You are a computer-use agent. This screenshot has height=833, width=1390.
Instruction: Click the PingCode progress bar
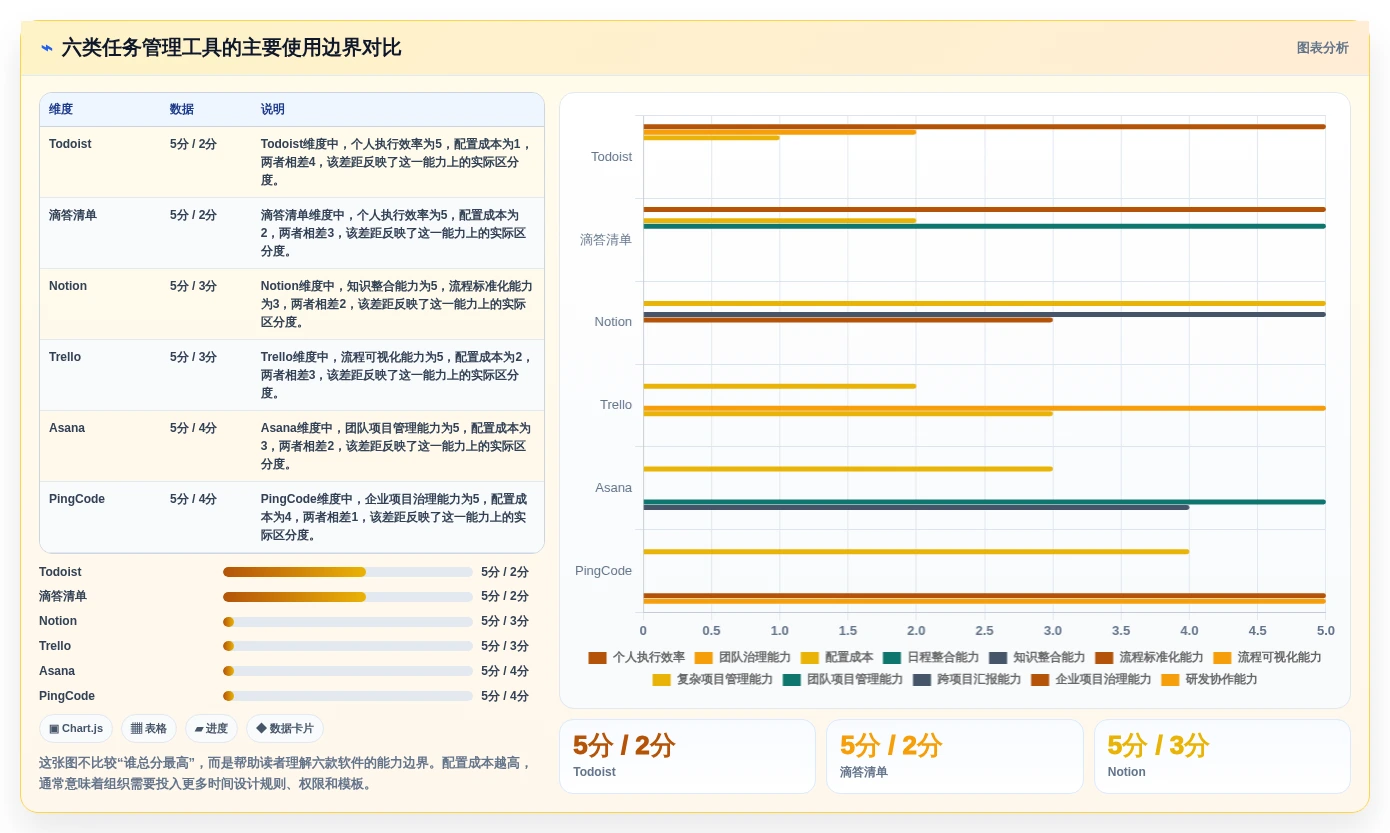pos(348,696)
